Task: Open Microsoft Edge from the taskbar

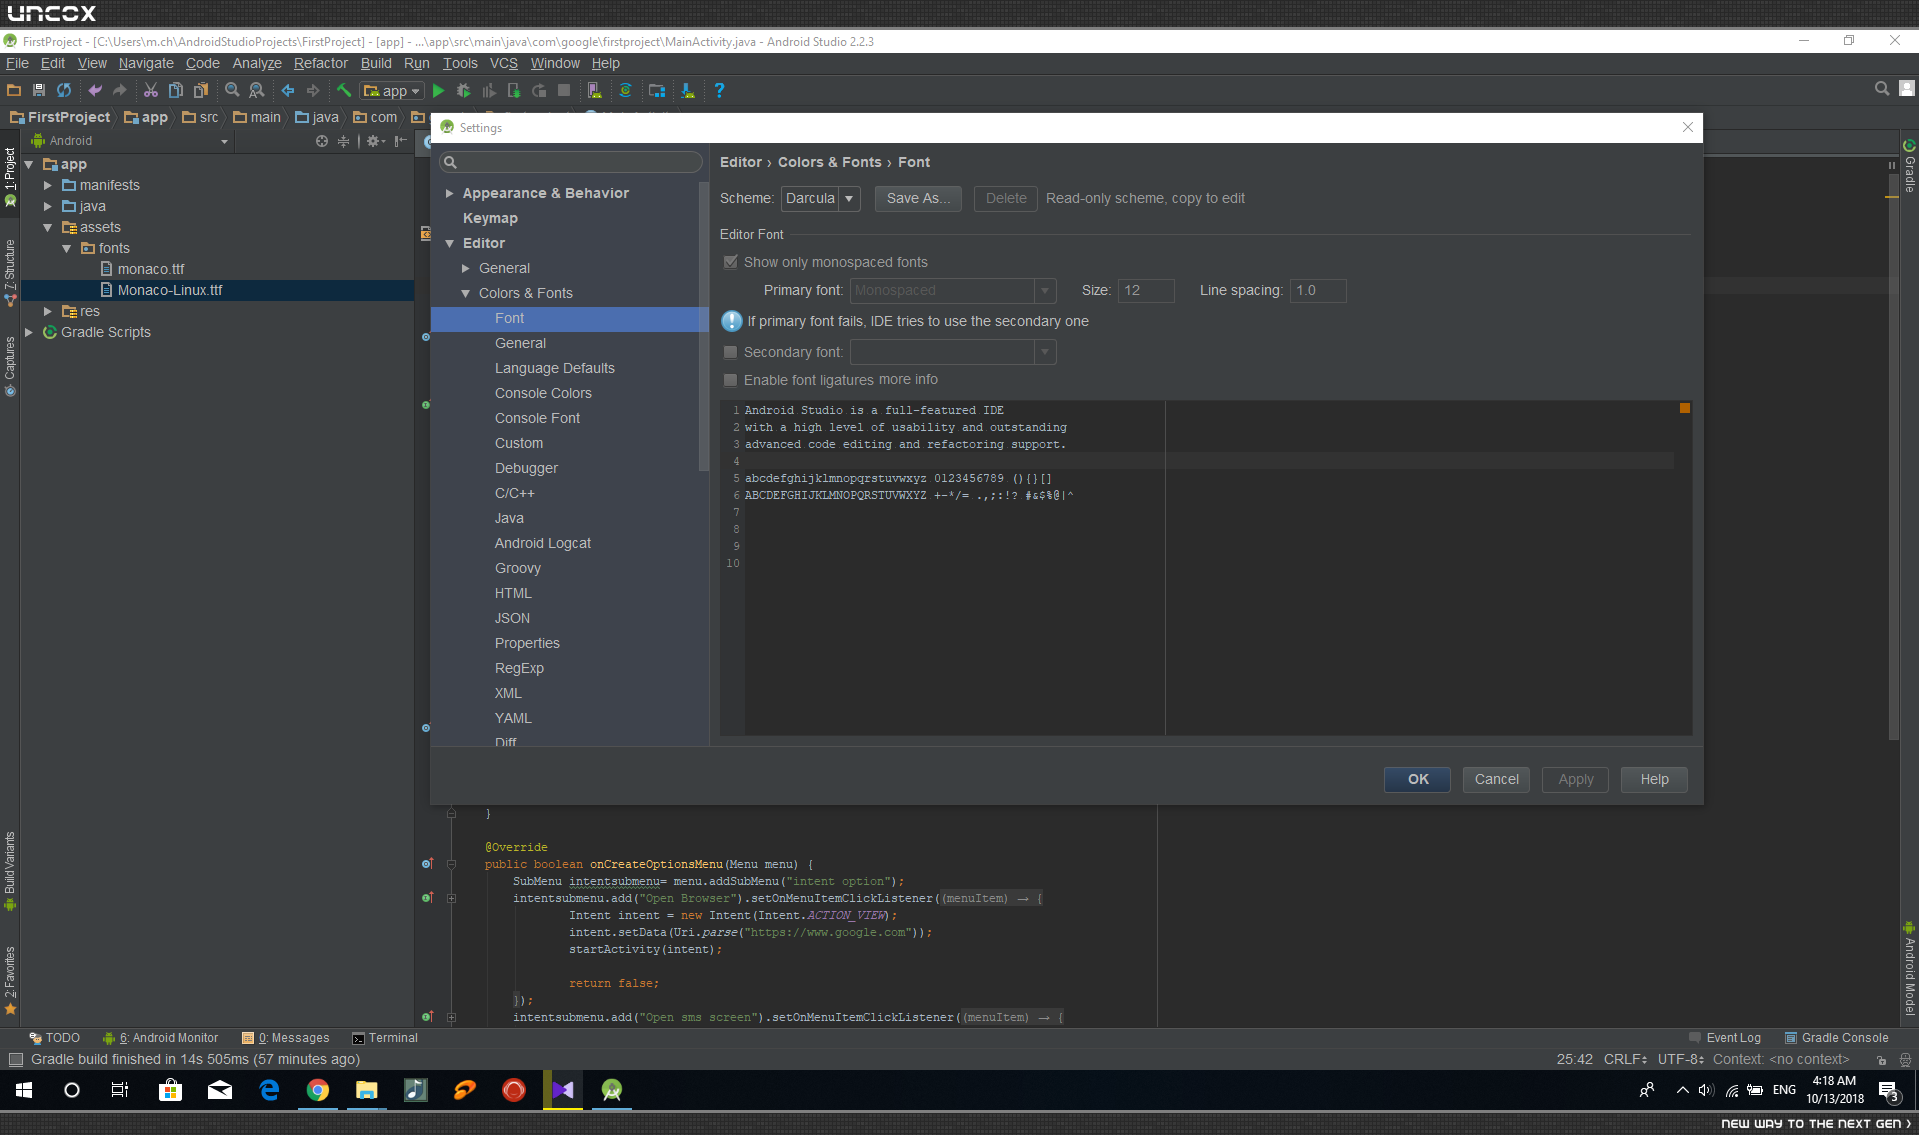Action: (x=269, y=1090)
